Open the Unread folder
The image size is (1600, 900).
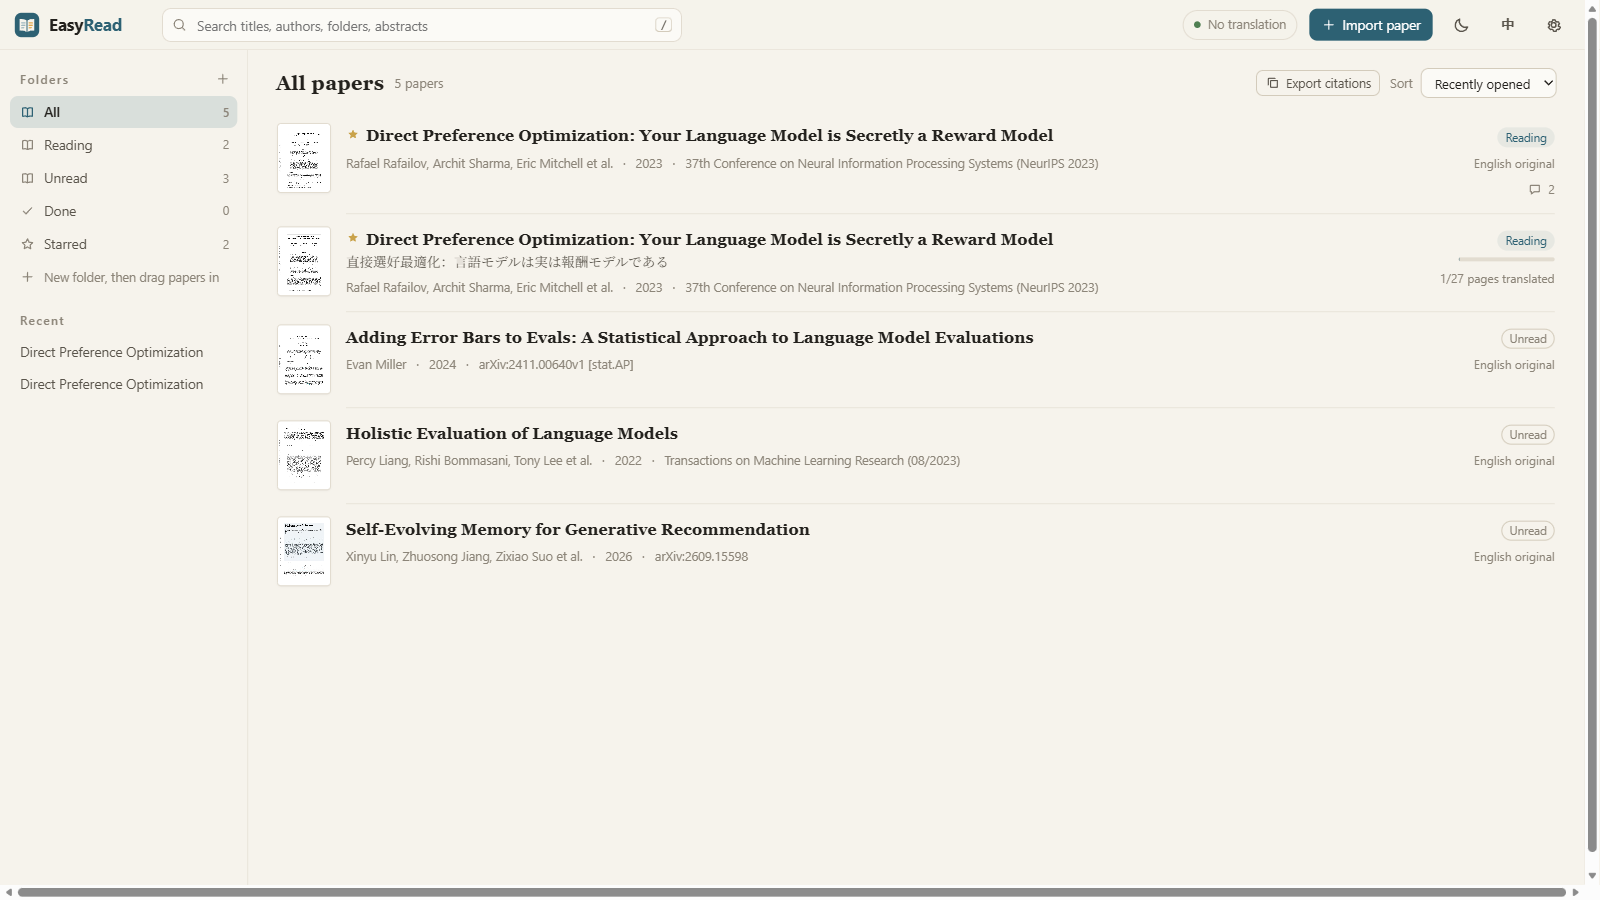click(124, 178)
